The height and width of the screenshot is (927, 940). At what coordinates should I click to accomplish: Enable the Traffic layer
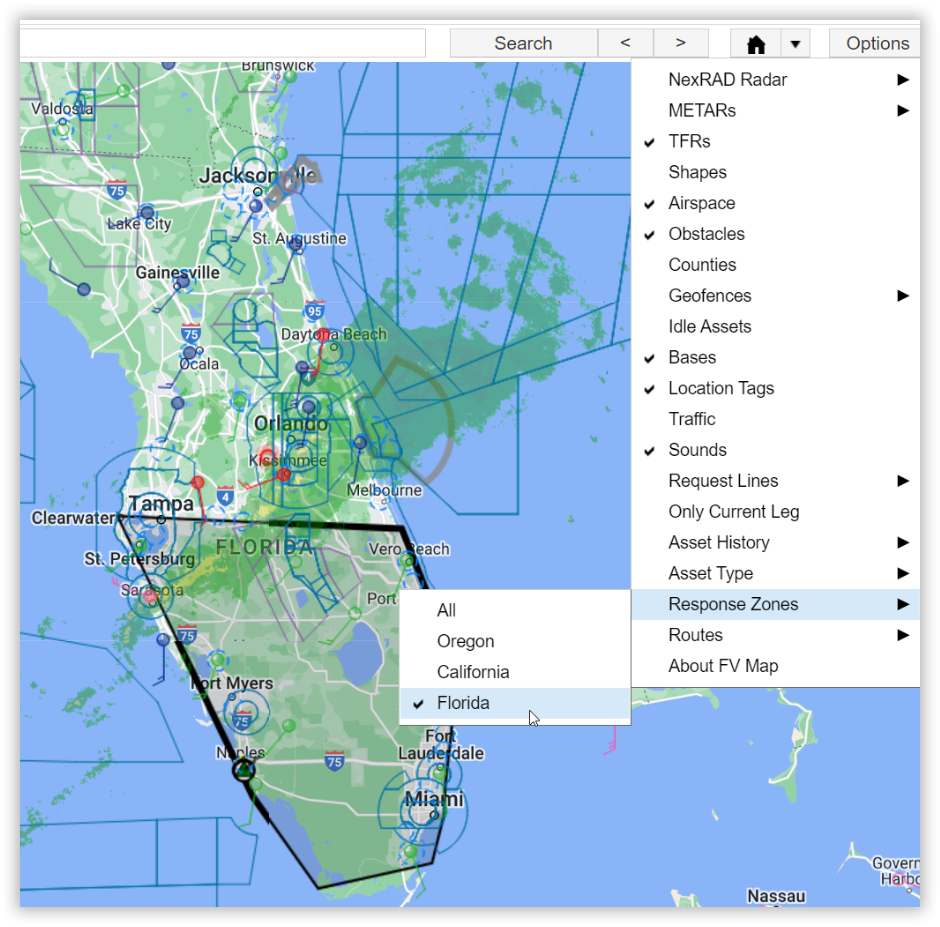point(776,419)
